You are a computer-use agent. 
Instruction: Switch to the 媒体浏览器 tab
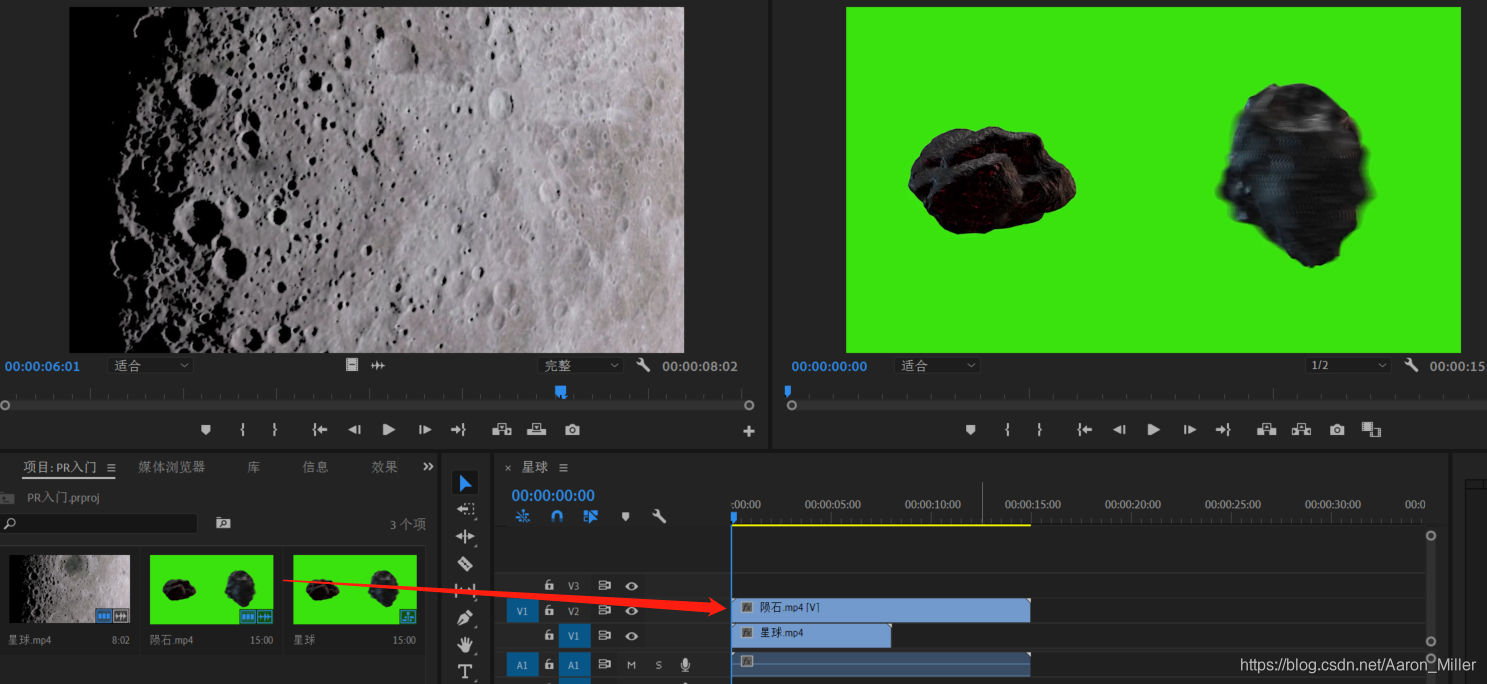coord(171,467)
